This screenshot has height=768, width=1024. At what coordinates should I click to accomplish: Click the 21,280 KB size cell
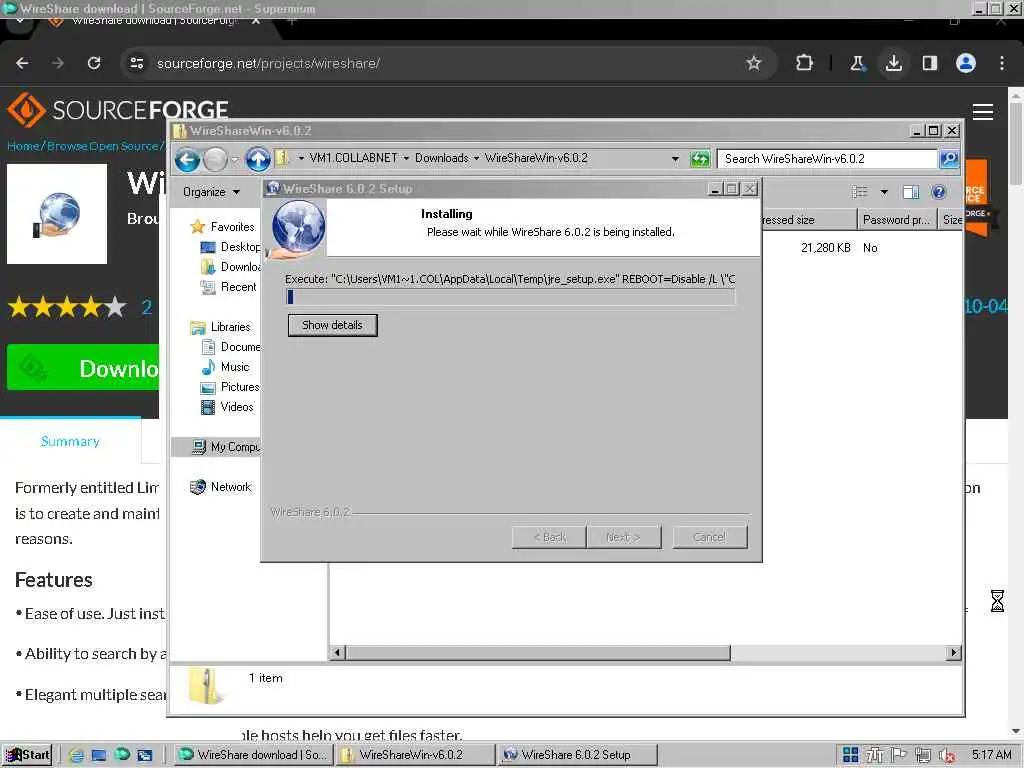point(825,248)
